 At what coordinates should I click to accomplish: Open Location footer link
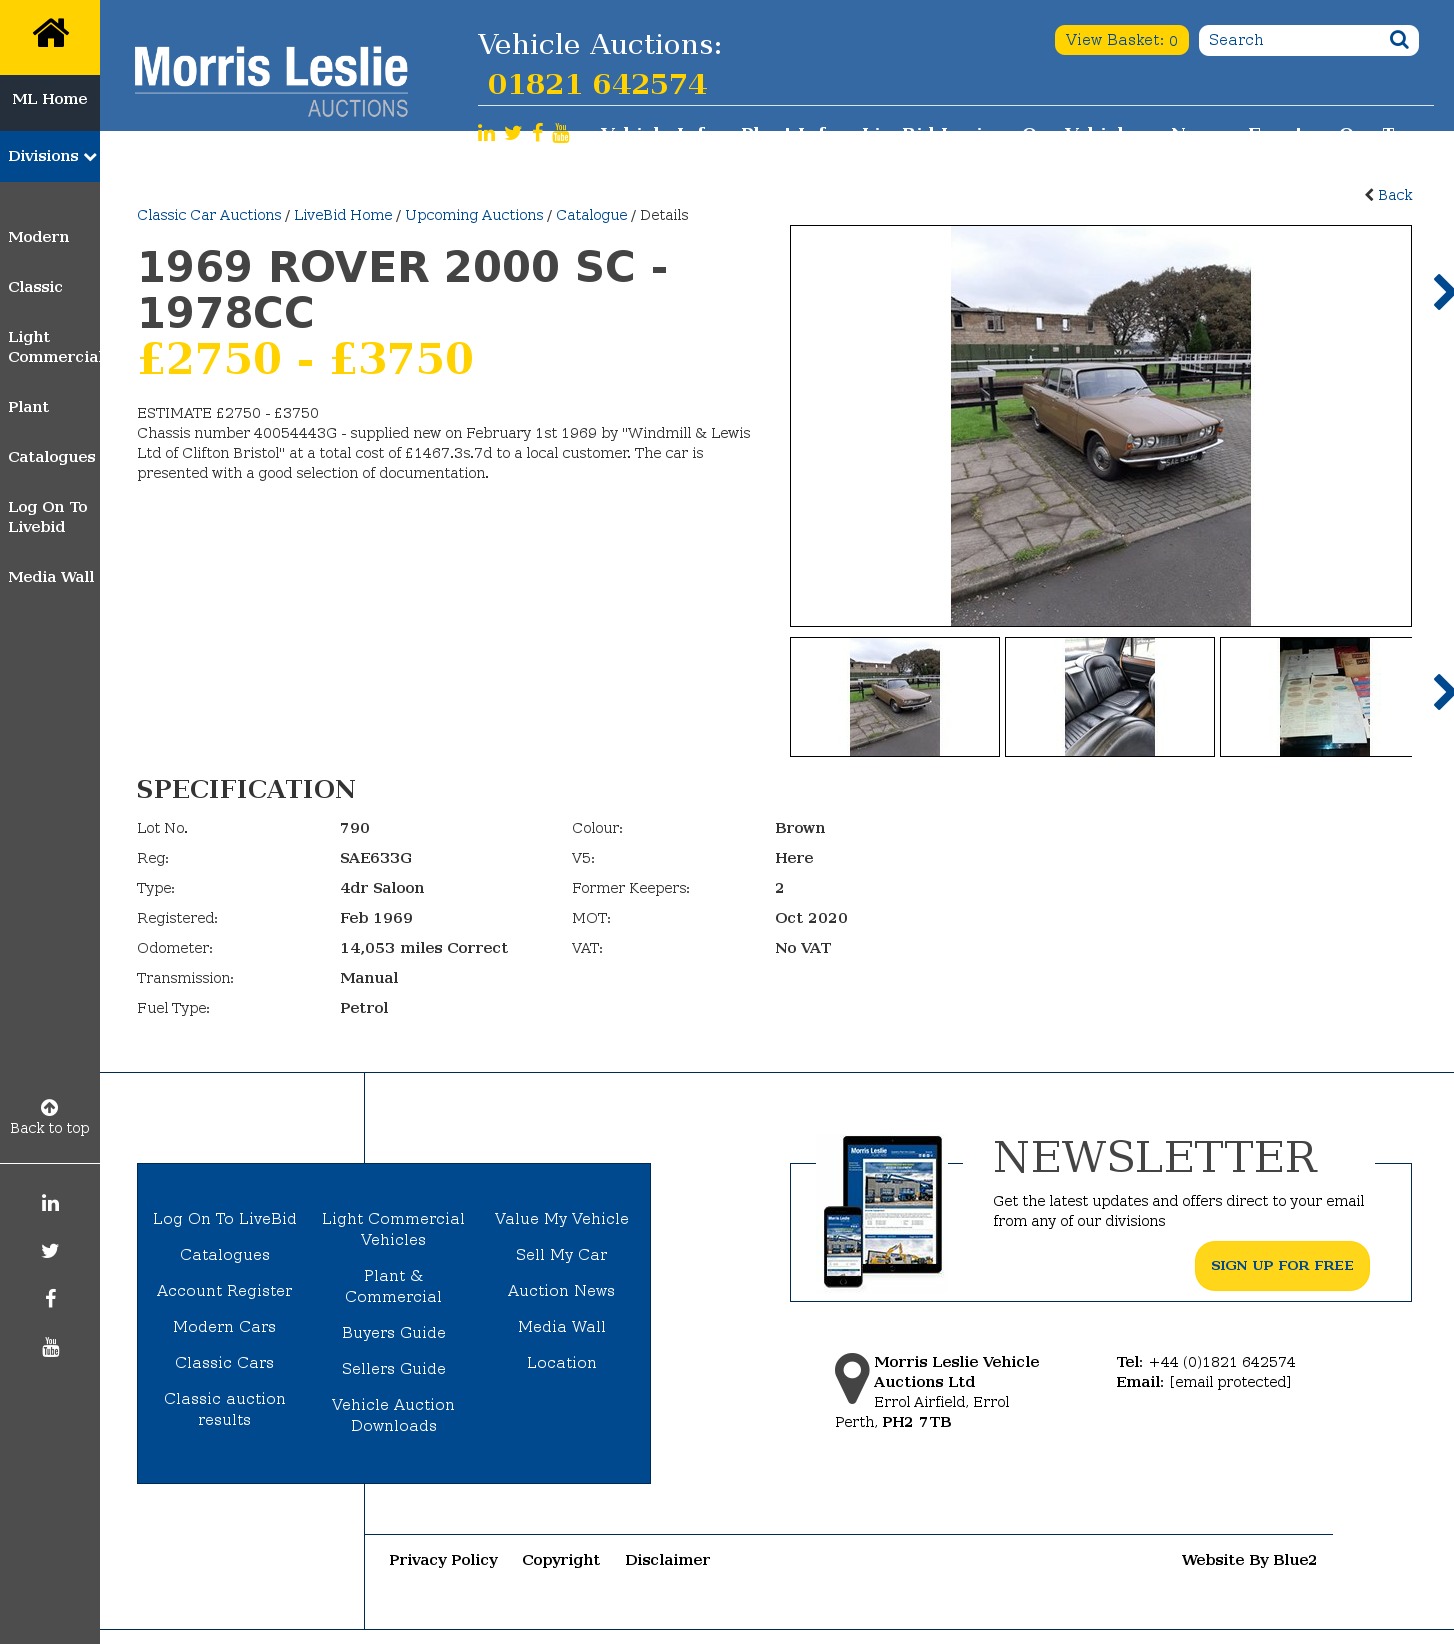pyautogui.click(x=562, y=1363)
